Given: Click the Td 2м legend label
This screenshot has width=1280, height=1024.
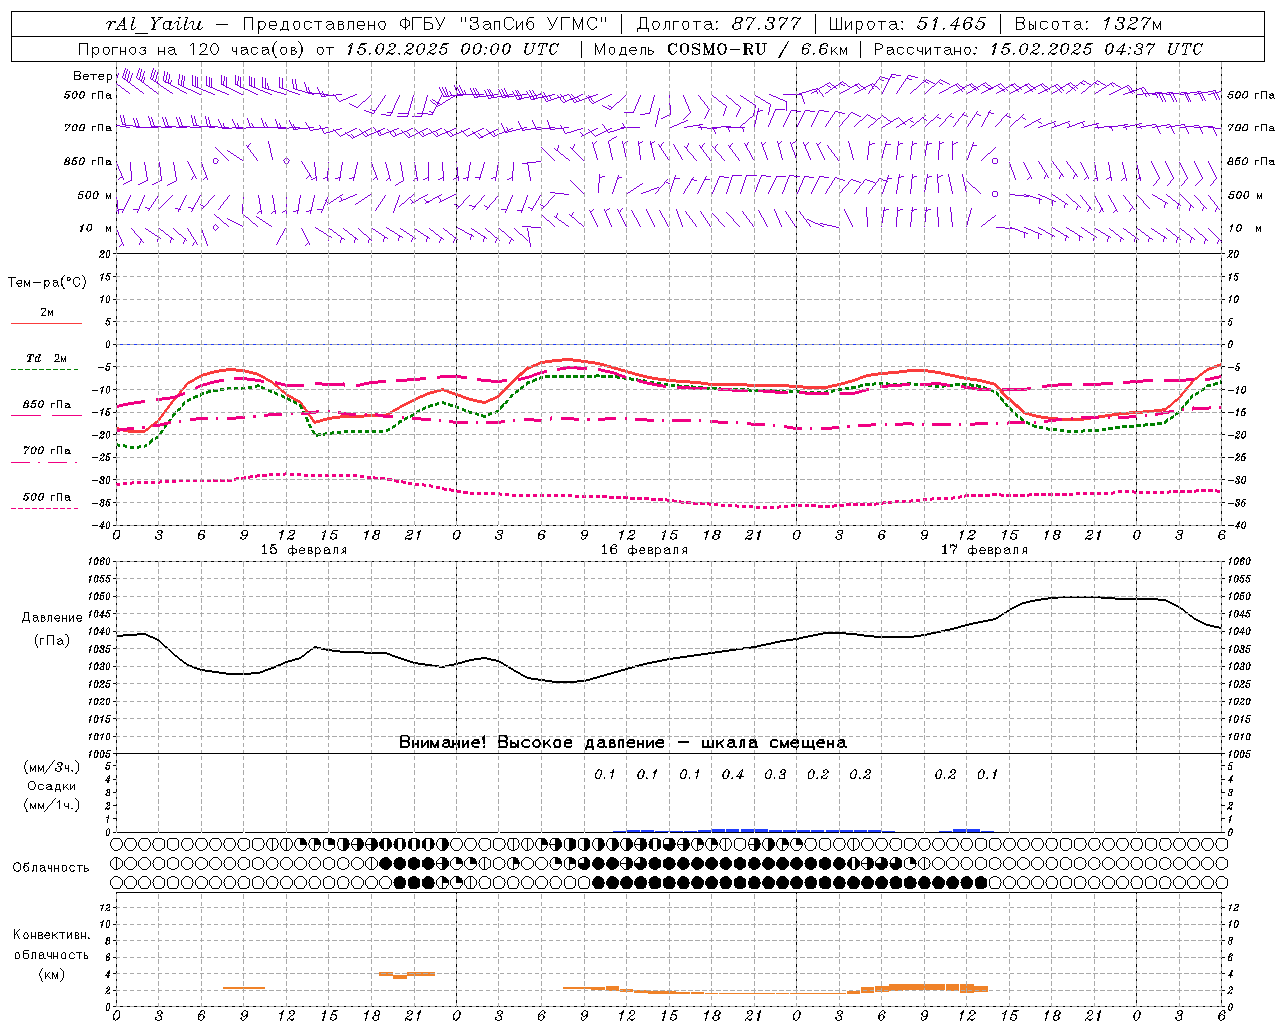Looking at the screenshot, I should 47,358.
